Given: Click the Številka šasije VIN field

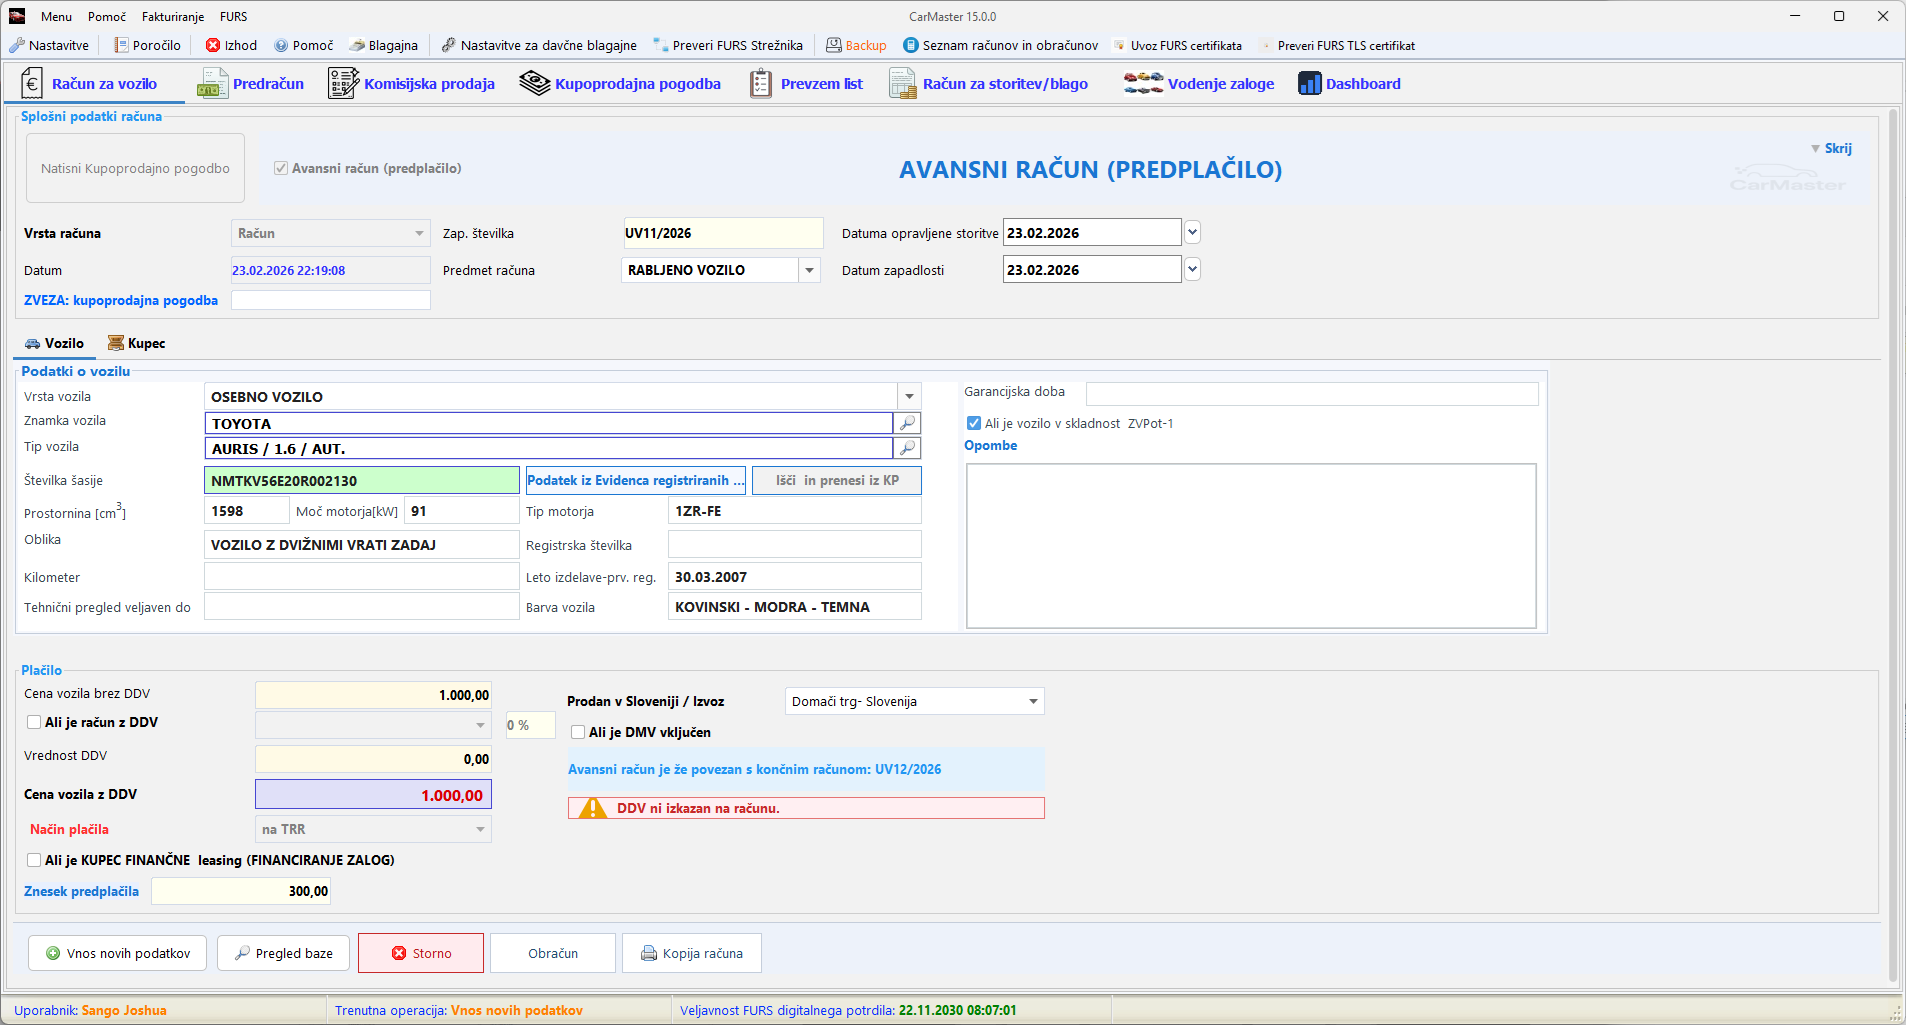Looking at the screenshot, I should (x=362, y=480).
